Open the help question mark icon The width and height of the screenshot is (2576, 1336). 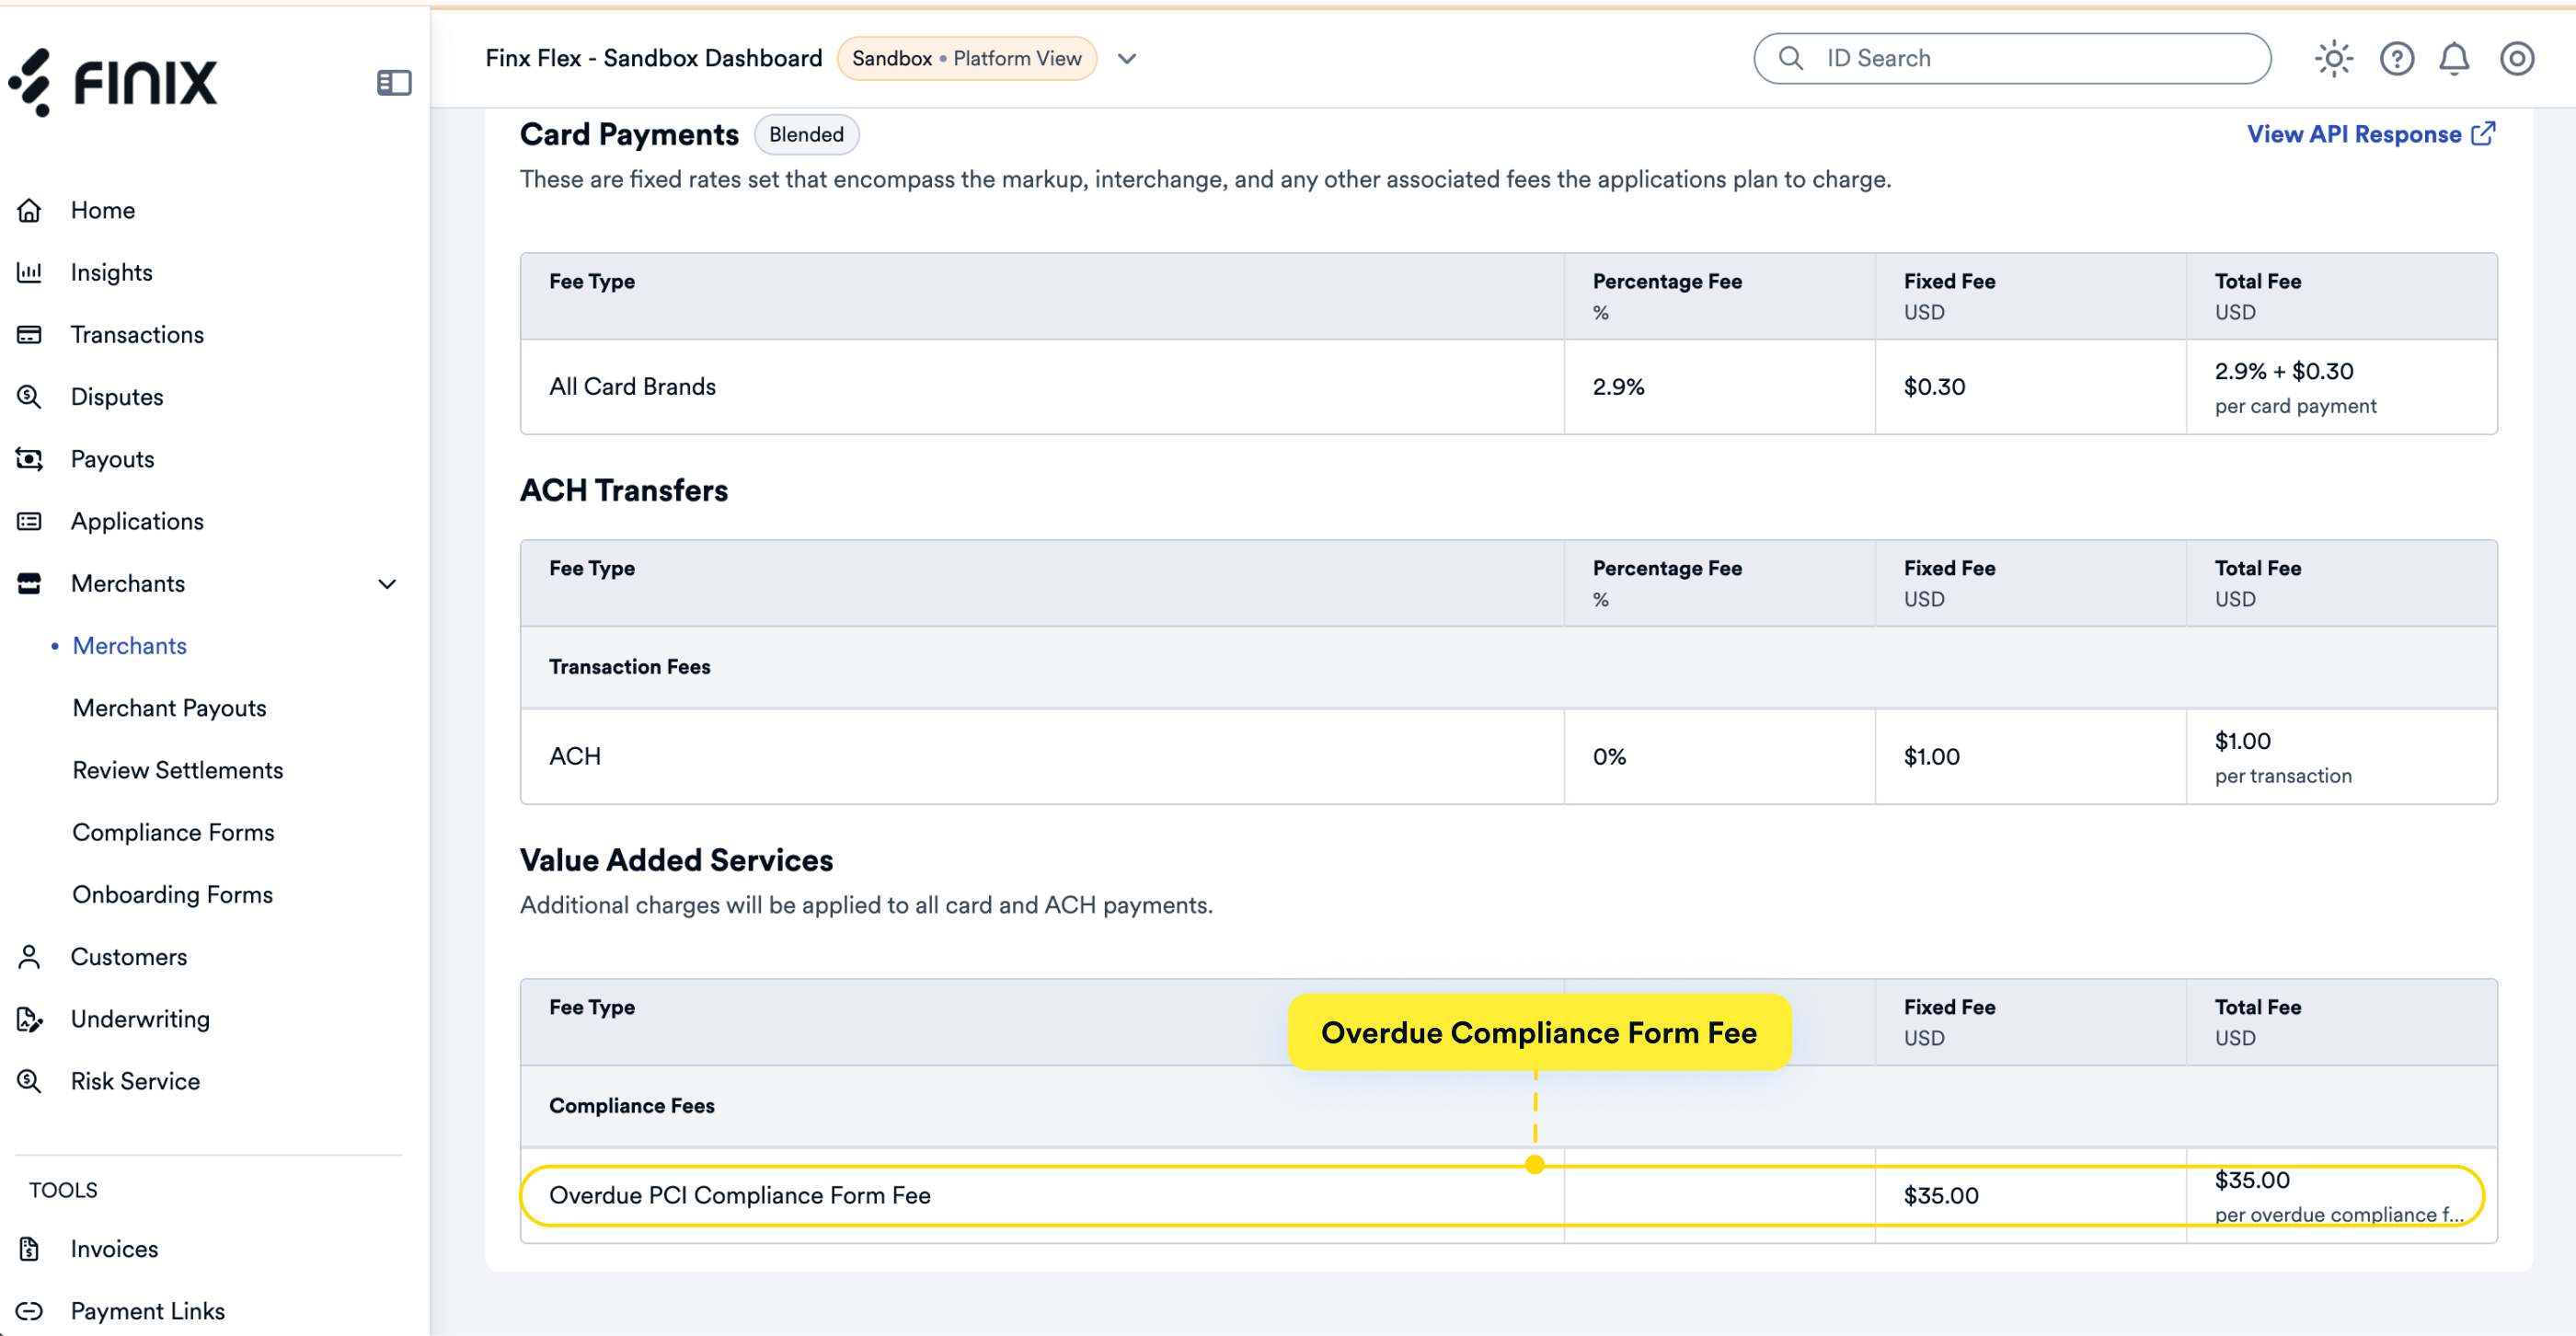(2396, 59)
